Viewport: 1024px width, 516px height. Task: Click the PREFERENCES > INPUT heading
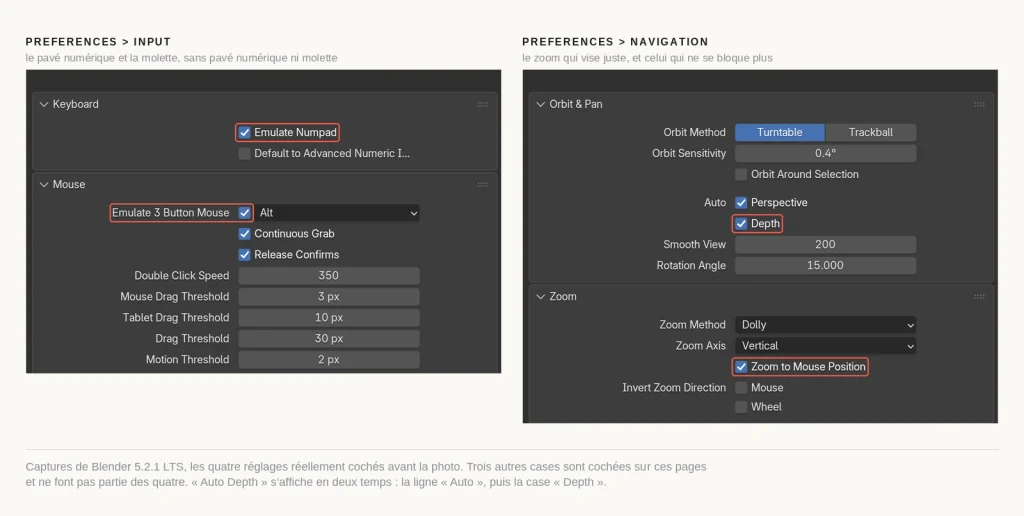99,42
